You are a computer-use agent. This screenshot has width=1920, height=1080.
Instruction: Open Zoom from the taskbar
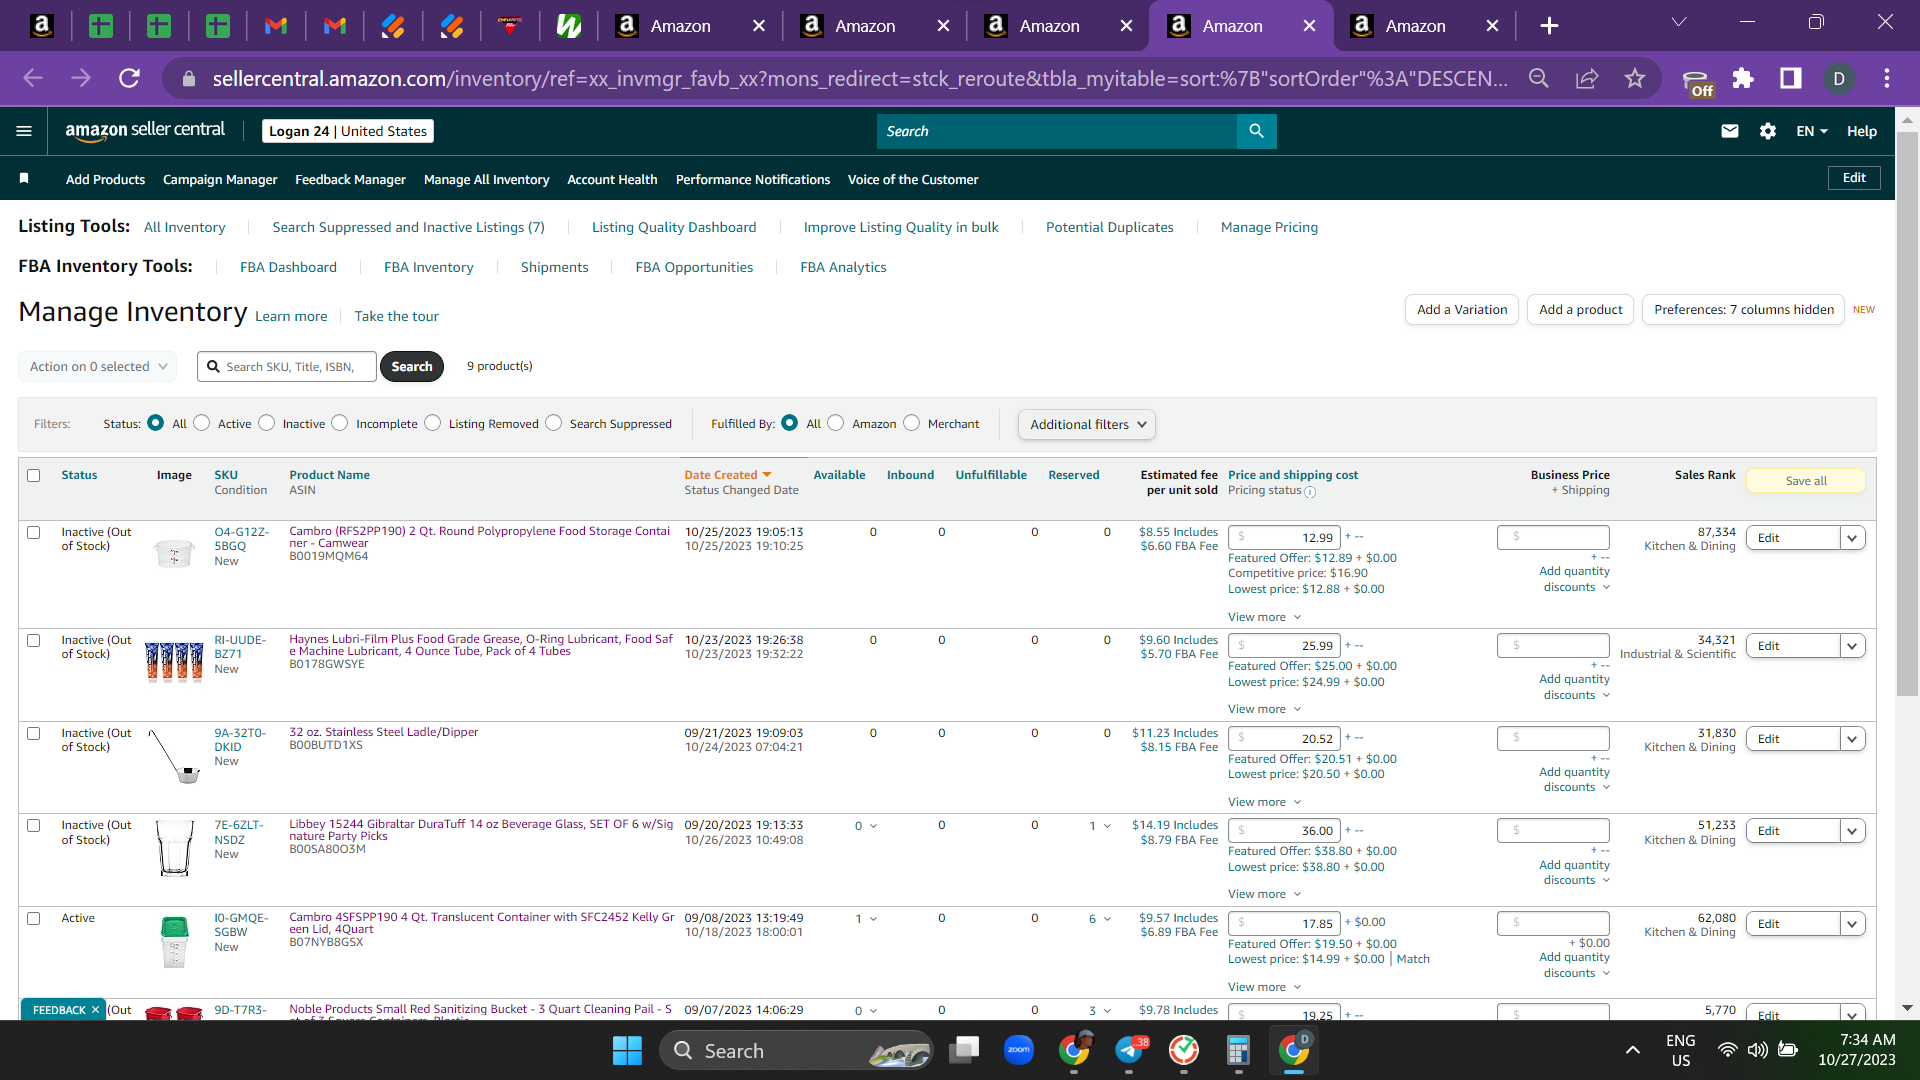click(1019, 1050)
